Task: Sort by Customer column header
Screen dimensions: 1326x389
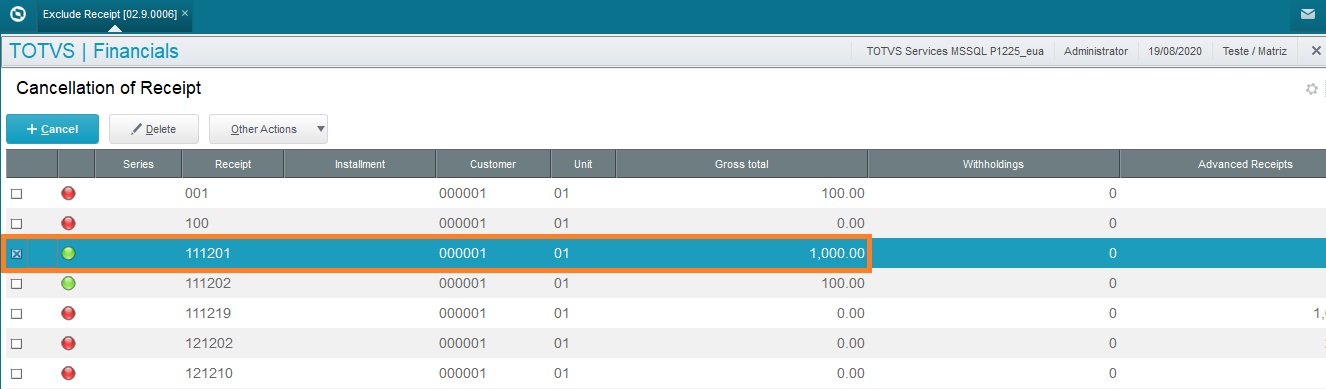Action: click(493, 164)
